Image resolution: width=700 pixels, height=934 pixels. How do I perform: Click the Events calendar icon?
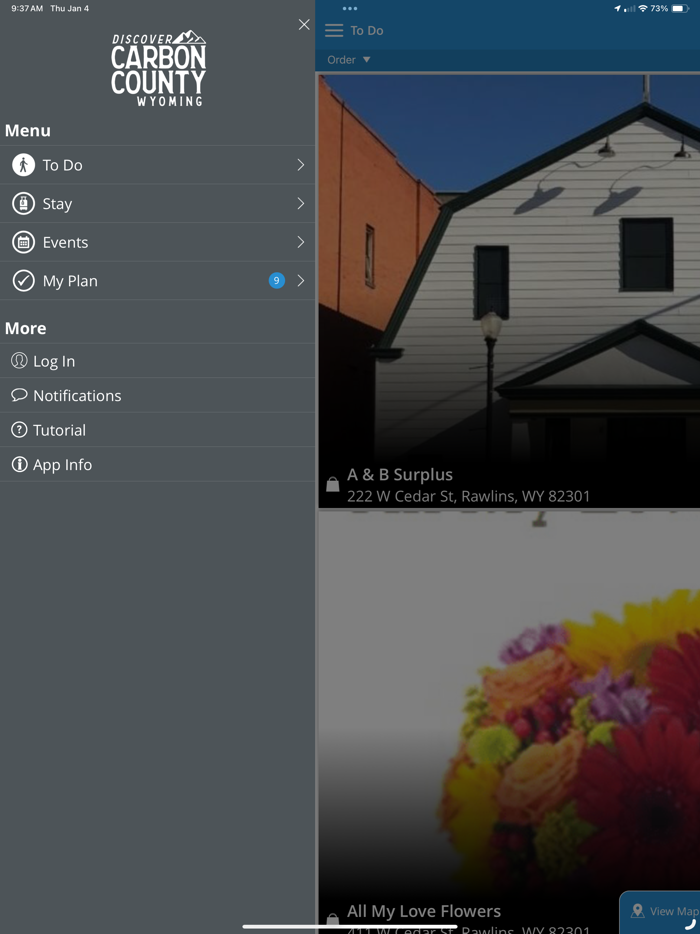click(x=23, y=242)
